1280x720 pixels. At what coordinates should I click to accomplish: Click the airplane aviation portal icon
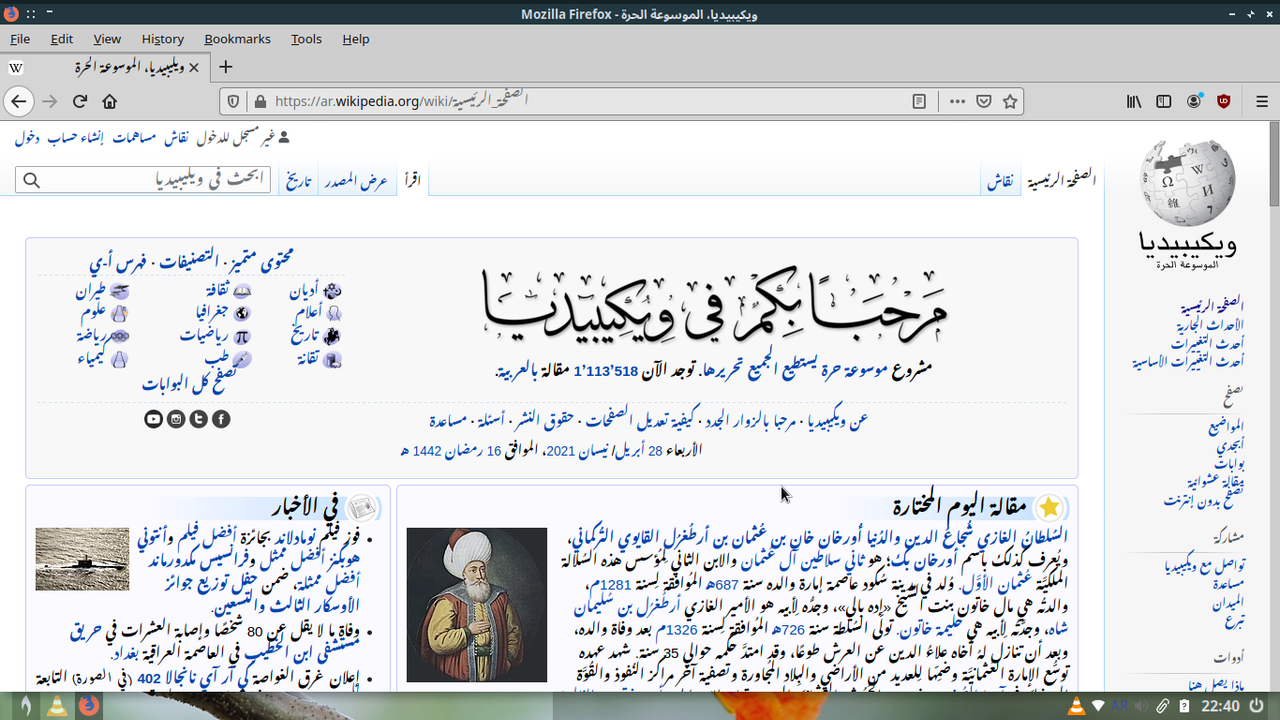tap(119, 291)
